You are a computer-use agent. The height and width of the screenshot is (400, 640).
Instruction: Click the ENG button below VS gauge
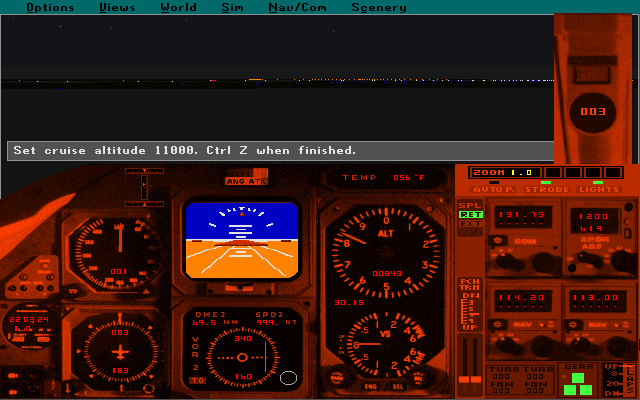click(x=371, y=386)
